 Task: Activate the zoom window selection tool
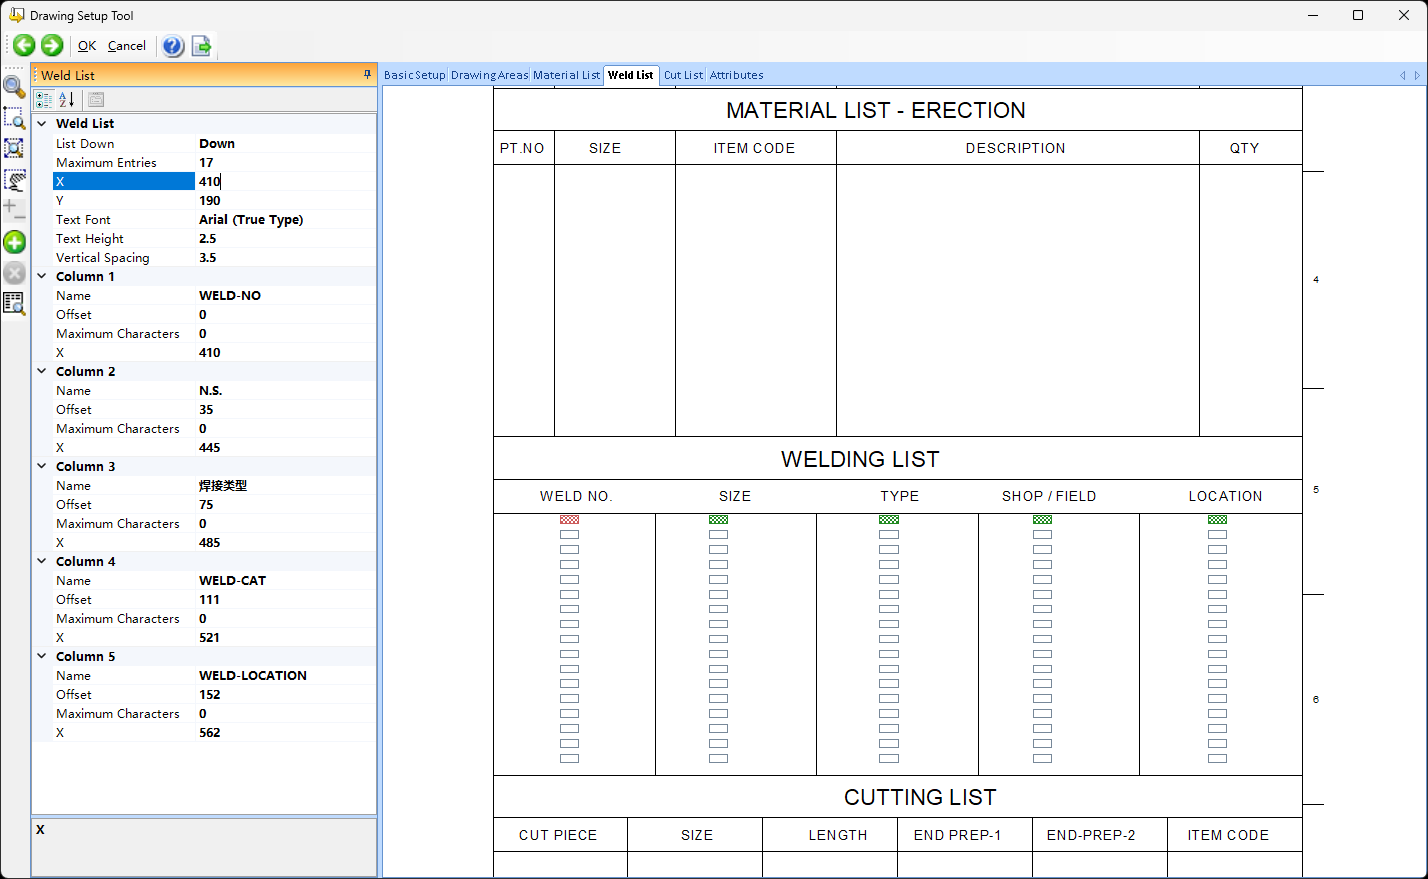click(x=14, y=118)
